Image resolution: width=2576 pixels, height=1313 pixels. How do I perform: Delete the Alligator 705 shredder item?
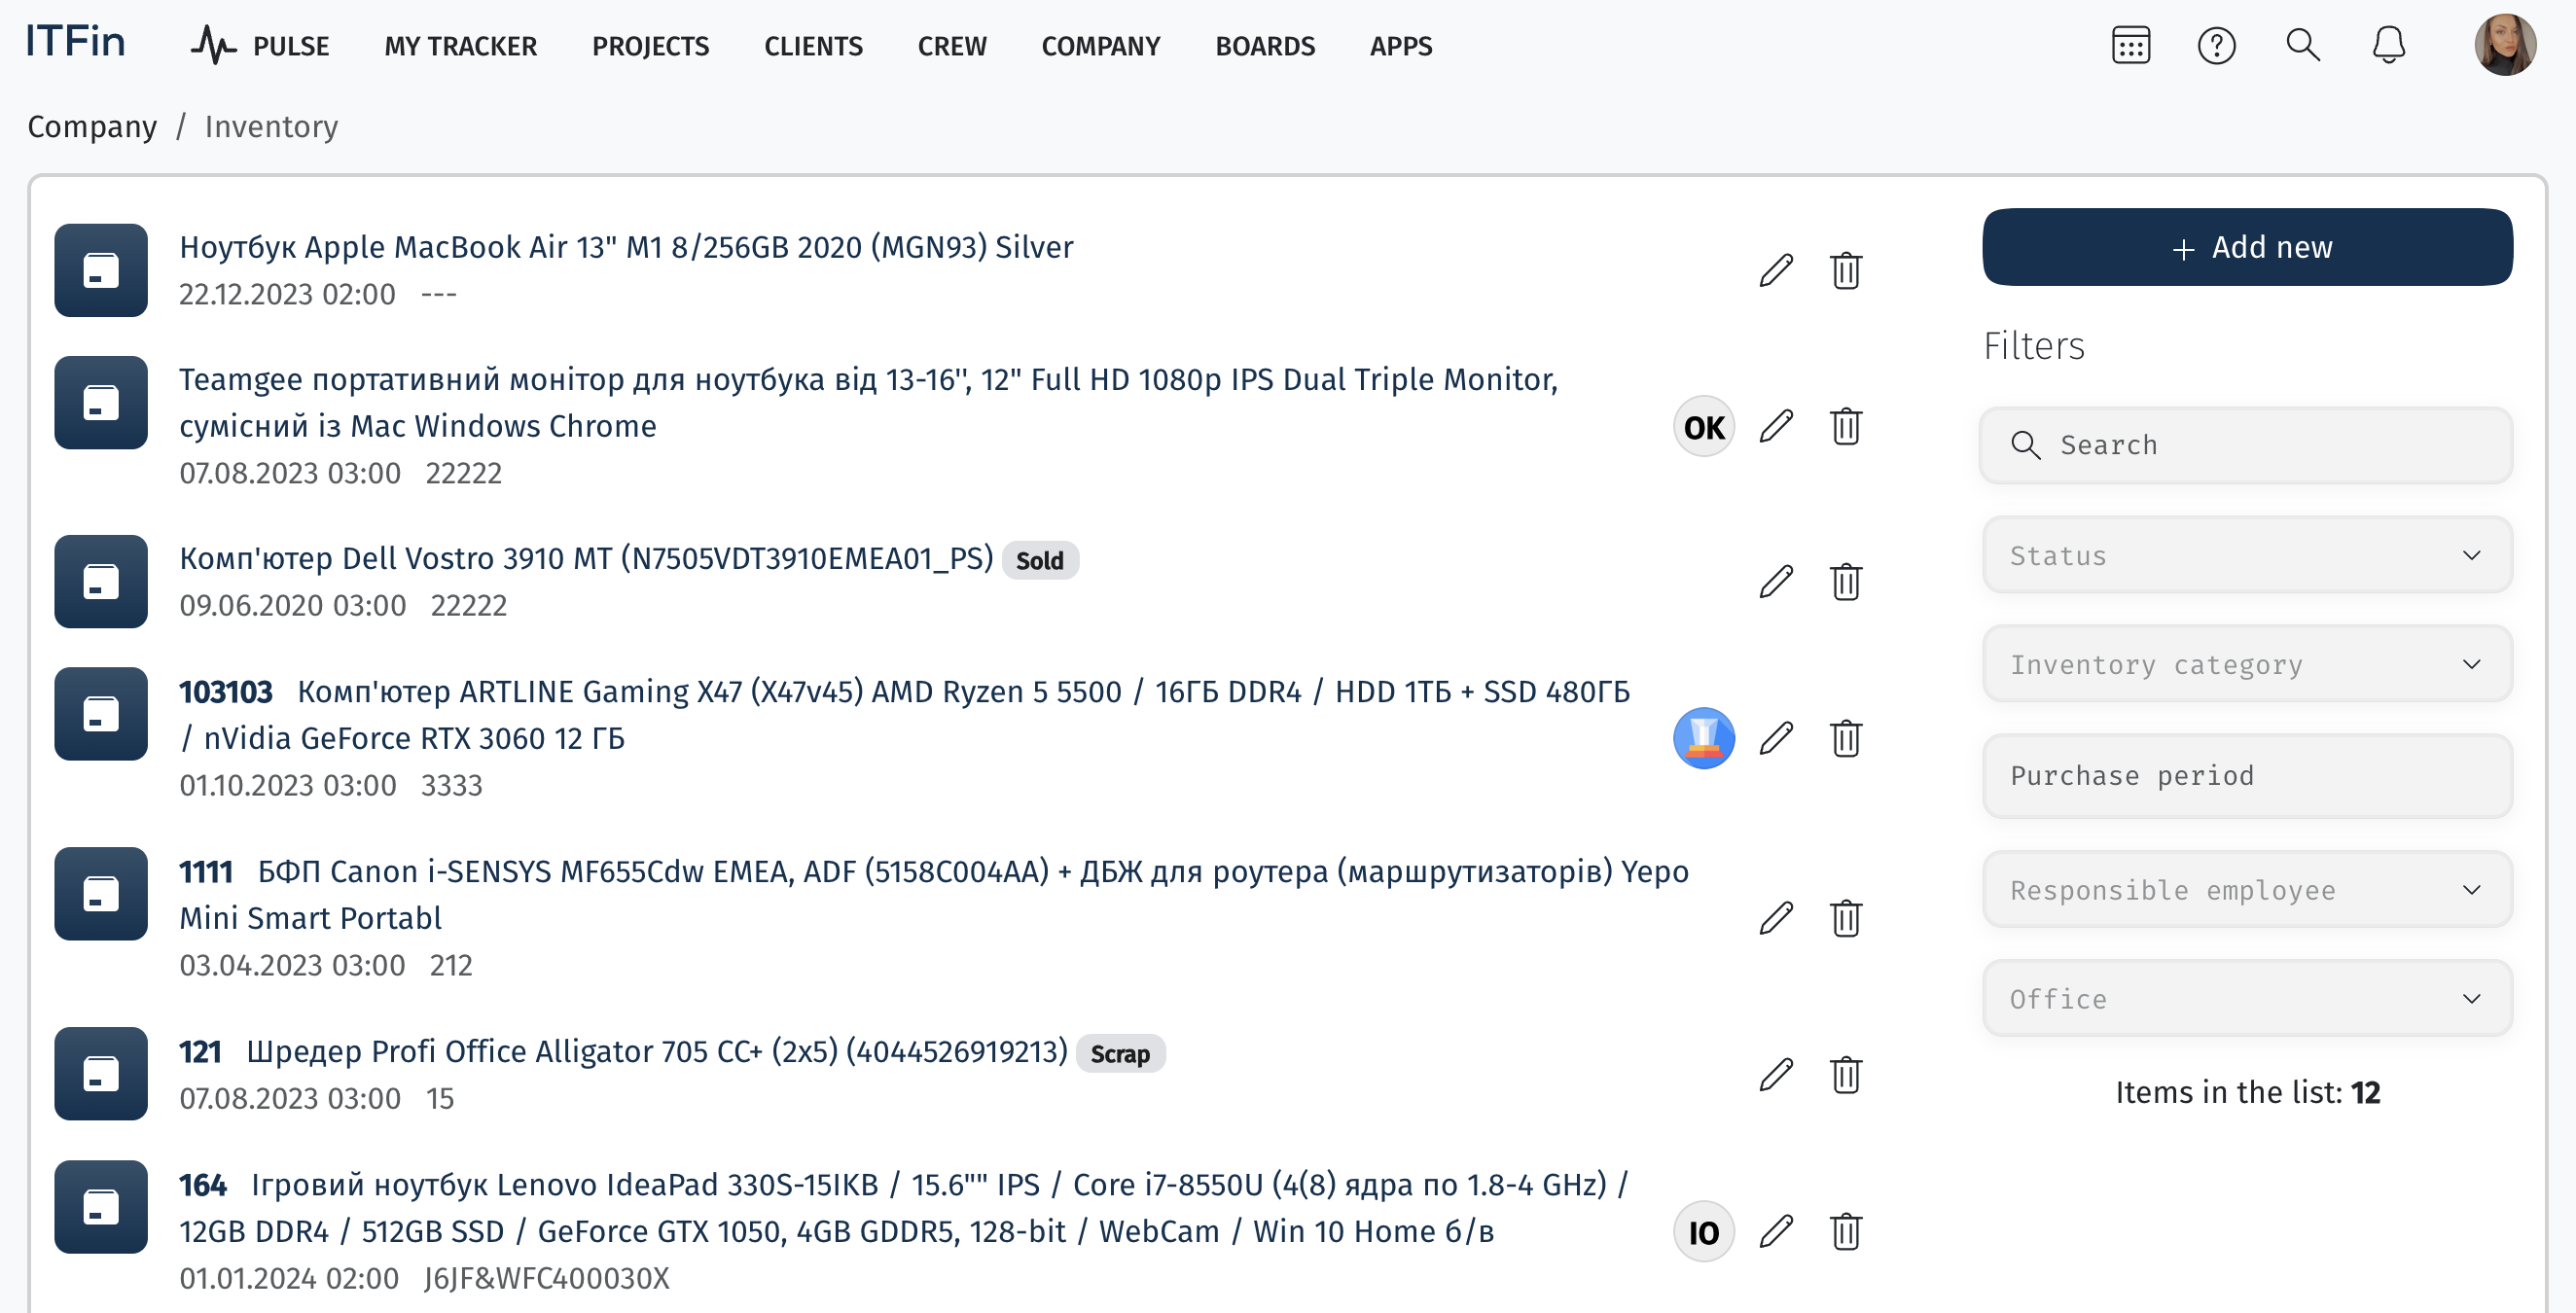pos(1846,1074)
